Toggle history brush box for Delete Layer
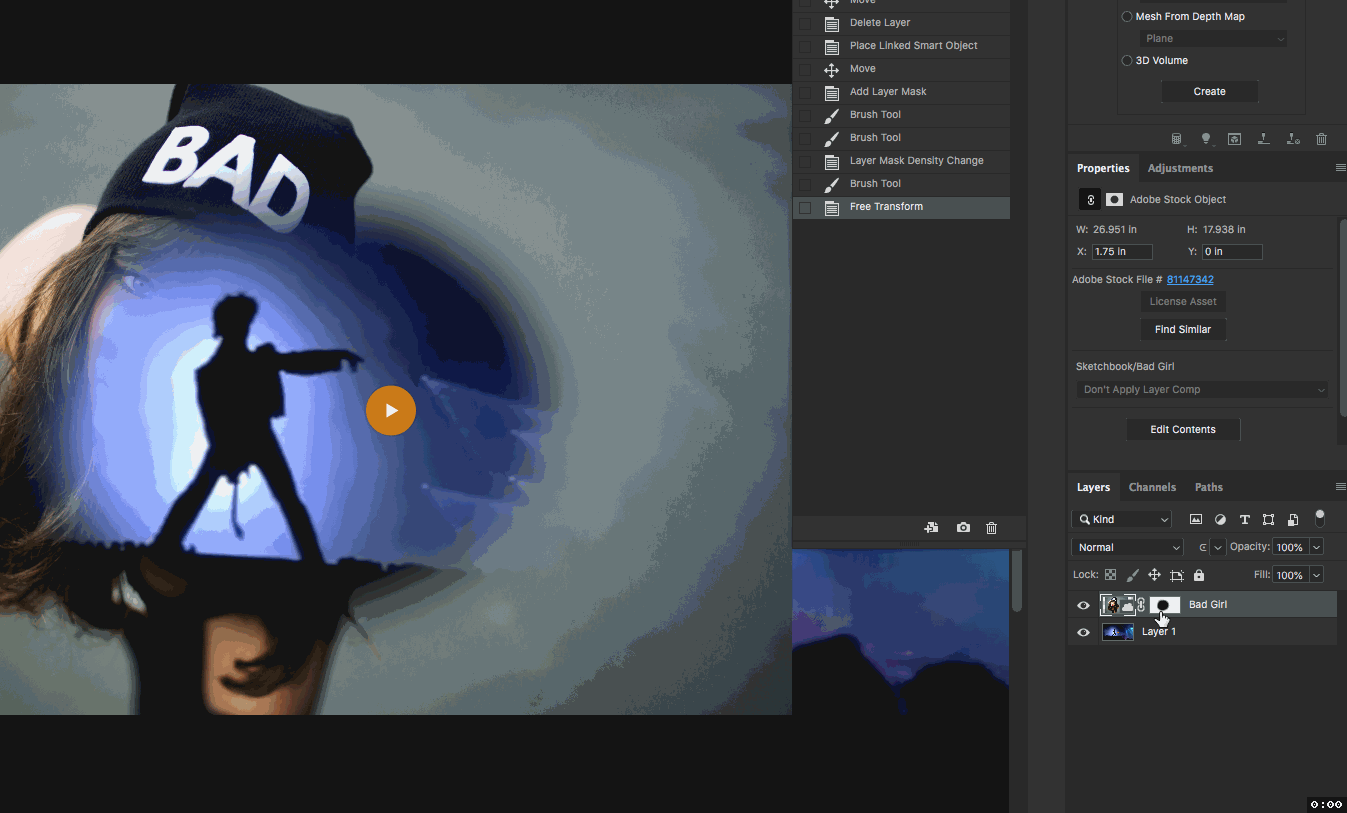This screenshot has height=813, width=1347. [x=805, y=23]
